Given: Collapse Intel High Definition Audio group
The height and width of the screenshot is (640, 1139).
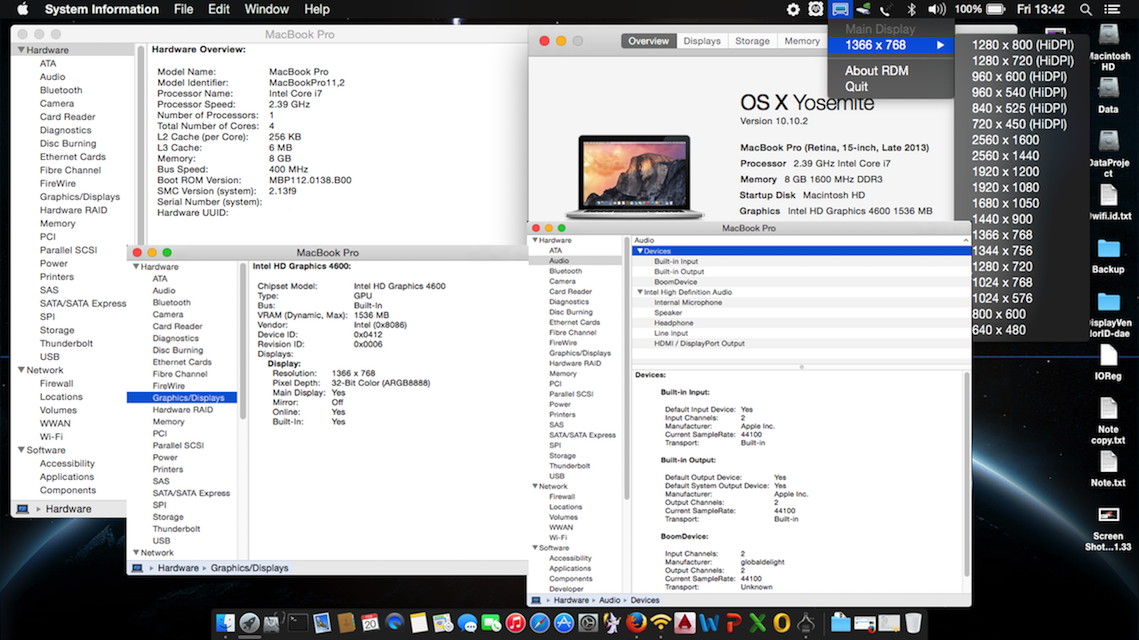Looking at the screenshot, I should (640, 292).
